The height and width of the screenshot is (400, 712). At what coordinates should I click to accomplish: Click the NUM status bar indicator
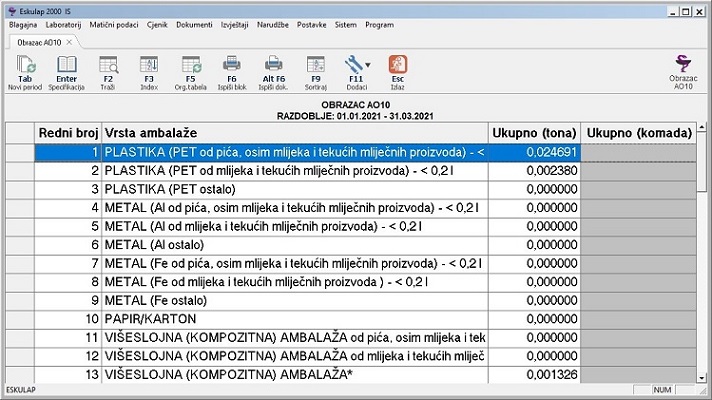click(x=662, y=390)
